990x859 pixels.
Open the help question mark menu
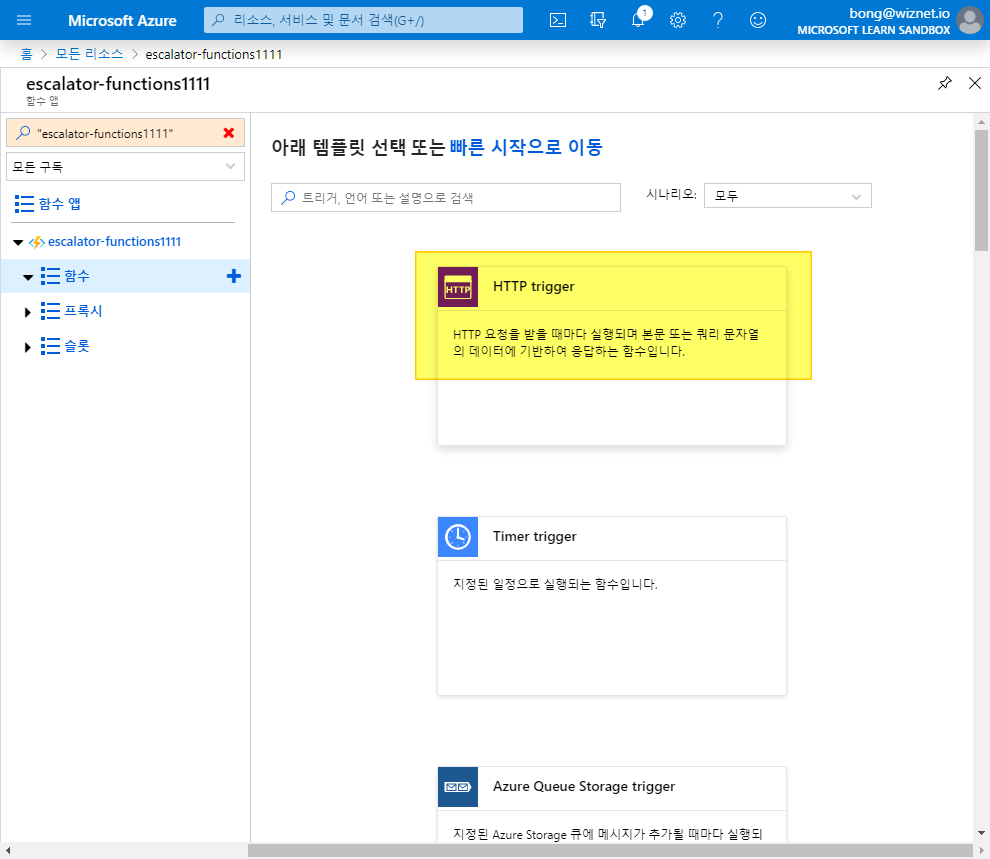(718, 20)
